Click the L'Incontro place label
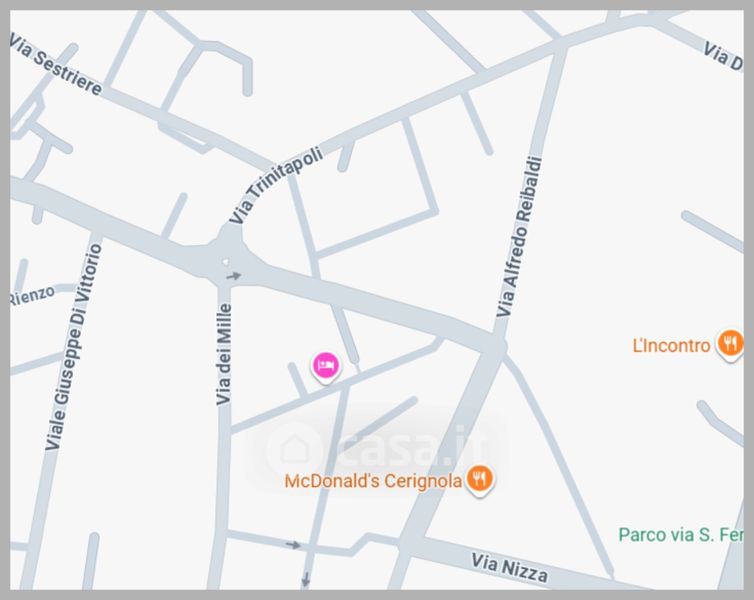The width and height of the screenshot is (754, 600). (x=671, y=346)
